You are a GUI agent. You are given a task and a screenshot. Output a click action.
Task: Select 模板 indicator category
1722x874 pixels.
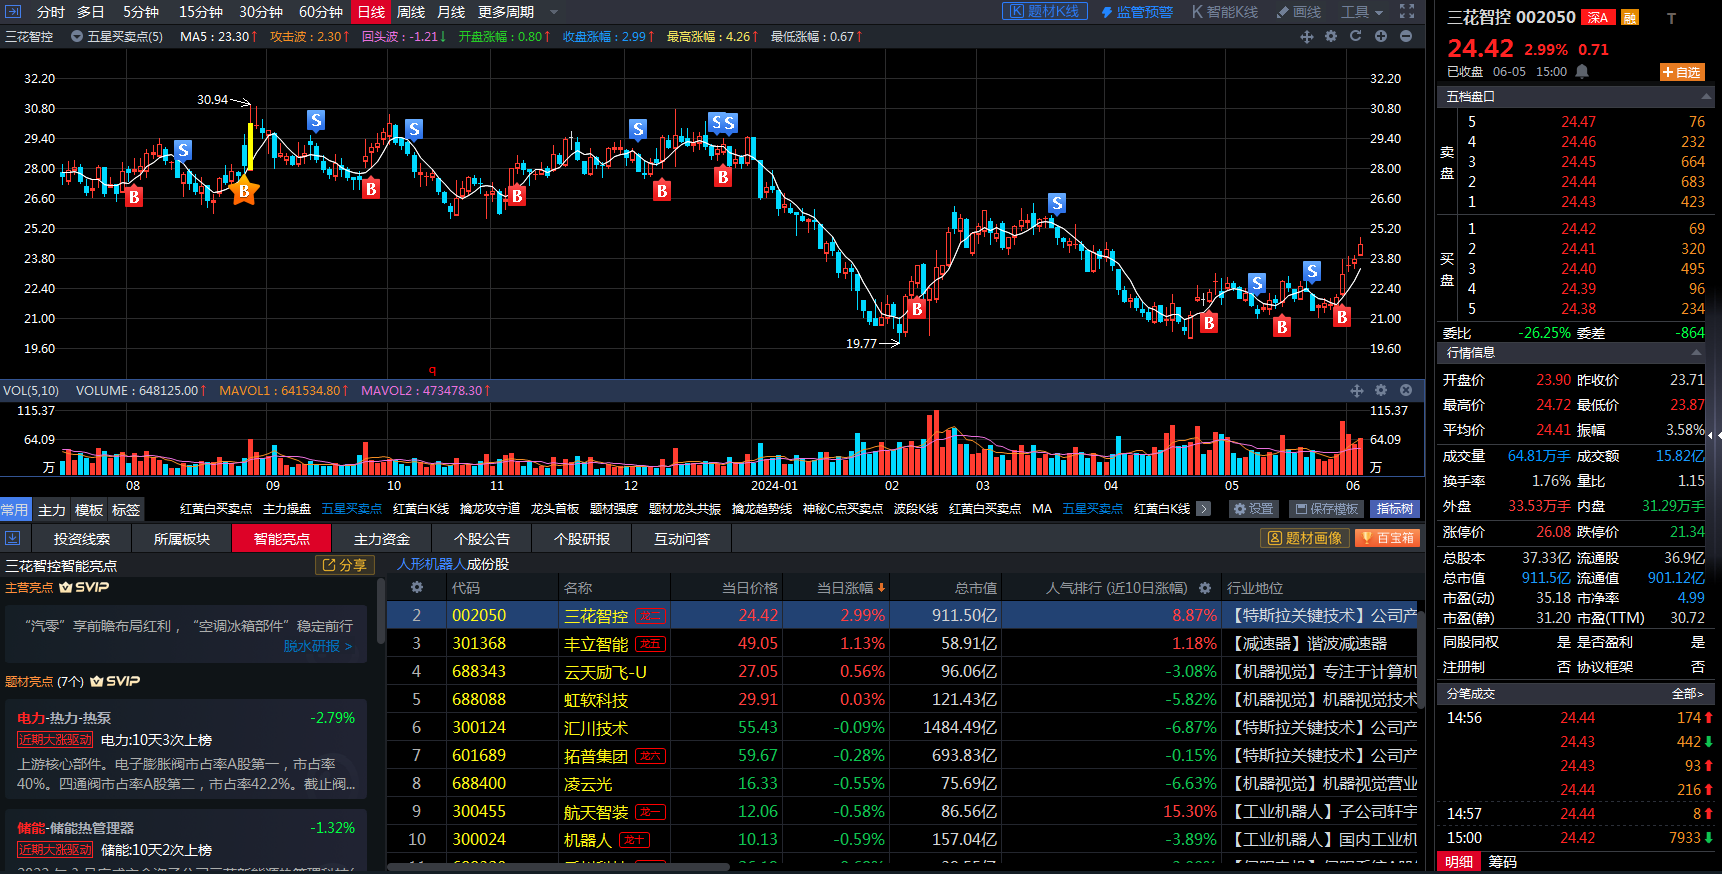tap(89, 509)
